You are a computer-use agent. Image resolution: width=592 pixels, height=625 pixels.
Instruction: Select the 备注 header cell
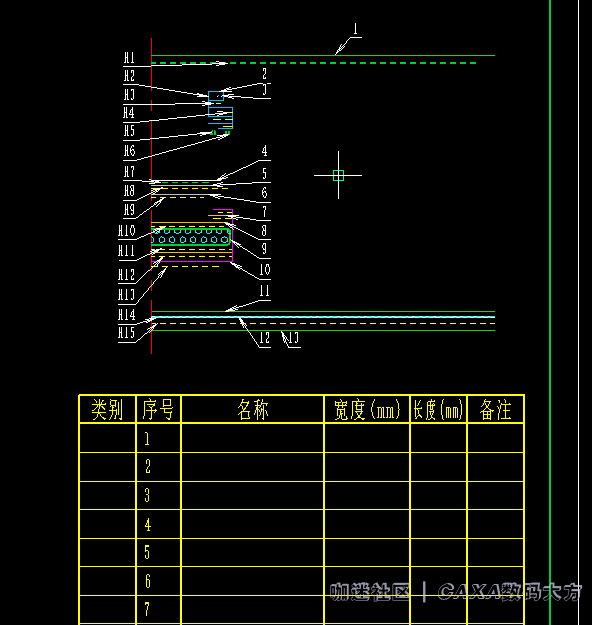click(x=496, y=409)
